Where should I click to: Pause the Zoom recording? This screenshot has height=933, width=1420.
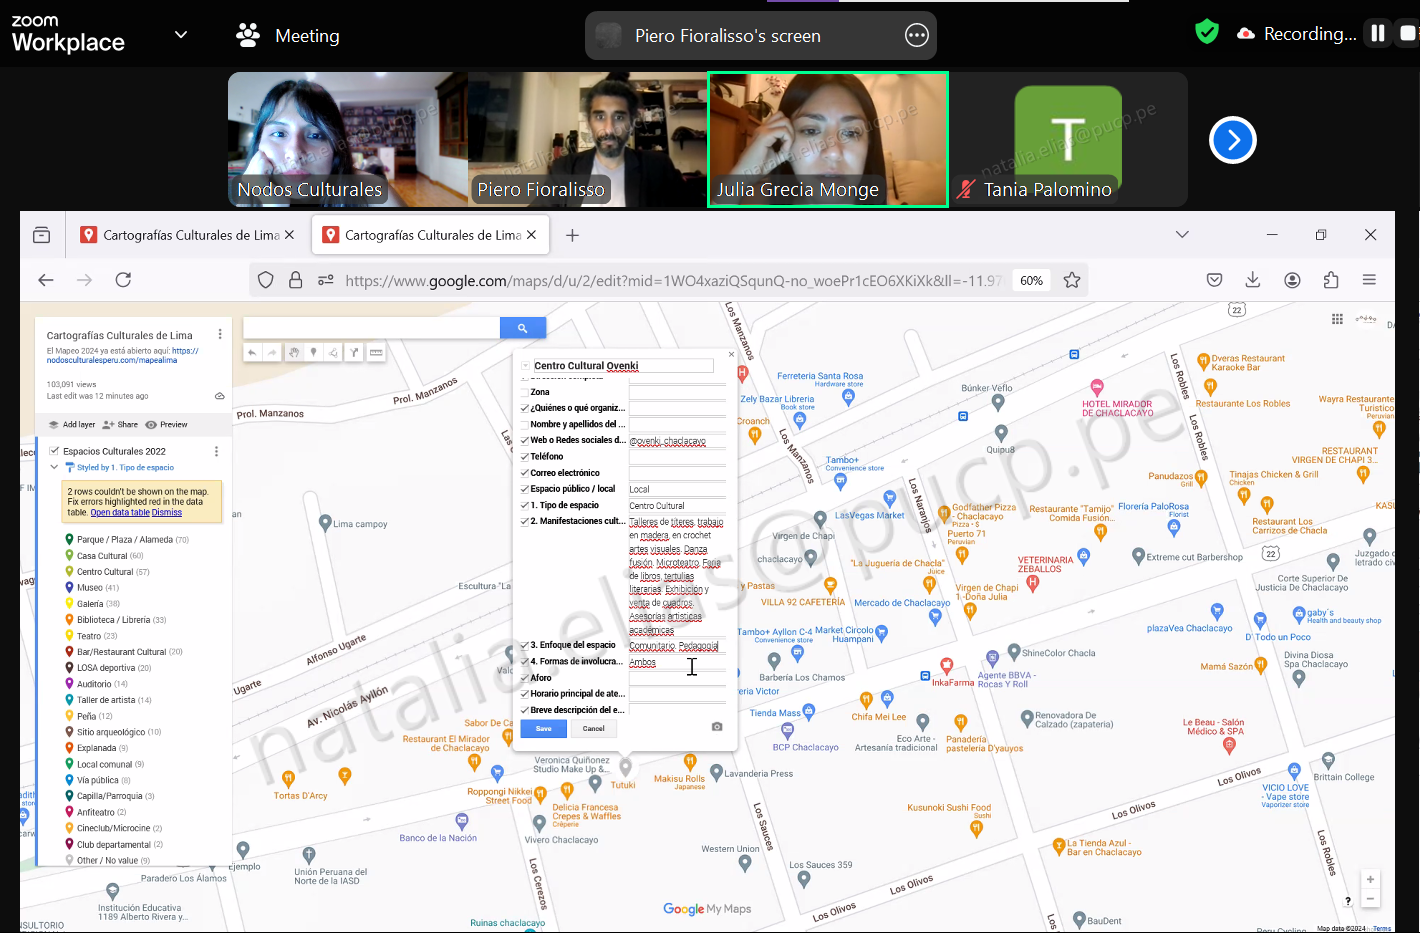click(1378, 33)
